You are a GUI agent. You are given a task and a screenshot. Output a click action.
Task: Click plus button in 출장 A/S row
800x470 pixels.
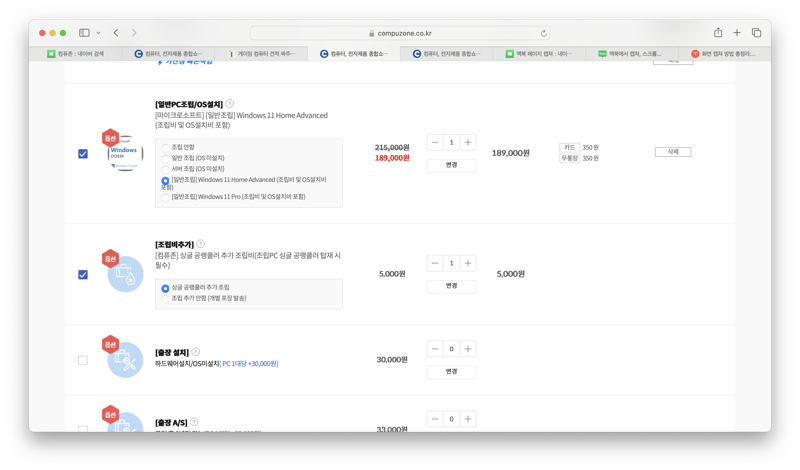pos(468,419)
